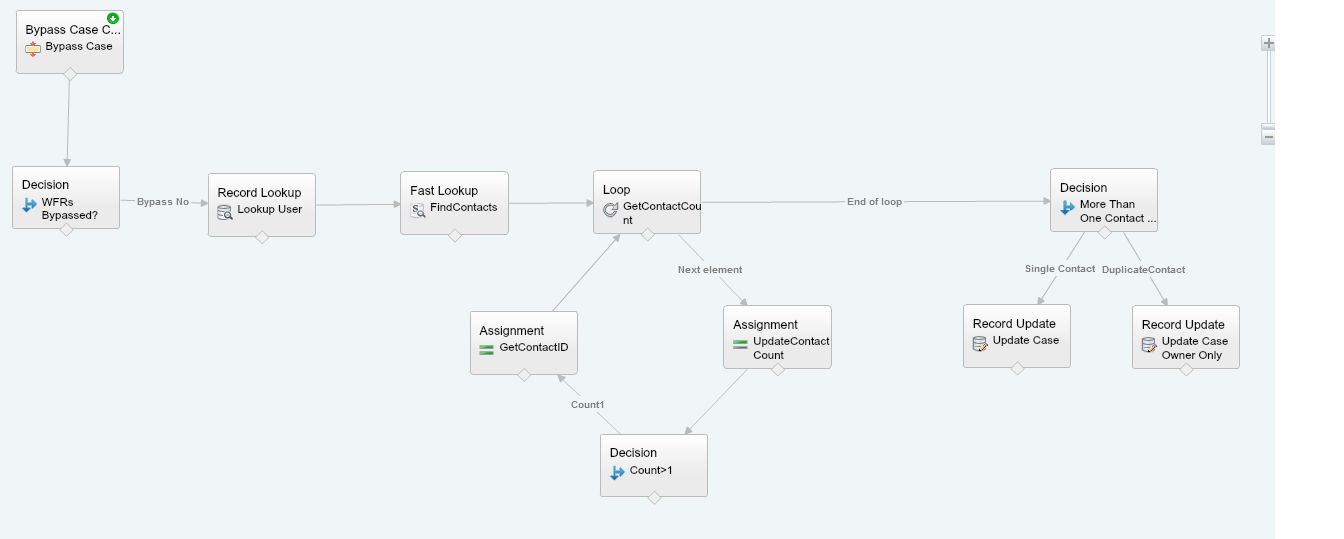Click the zoom slider track

pyautogui.click(x=1270, y=88)
